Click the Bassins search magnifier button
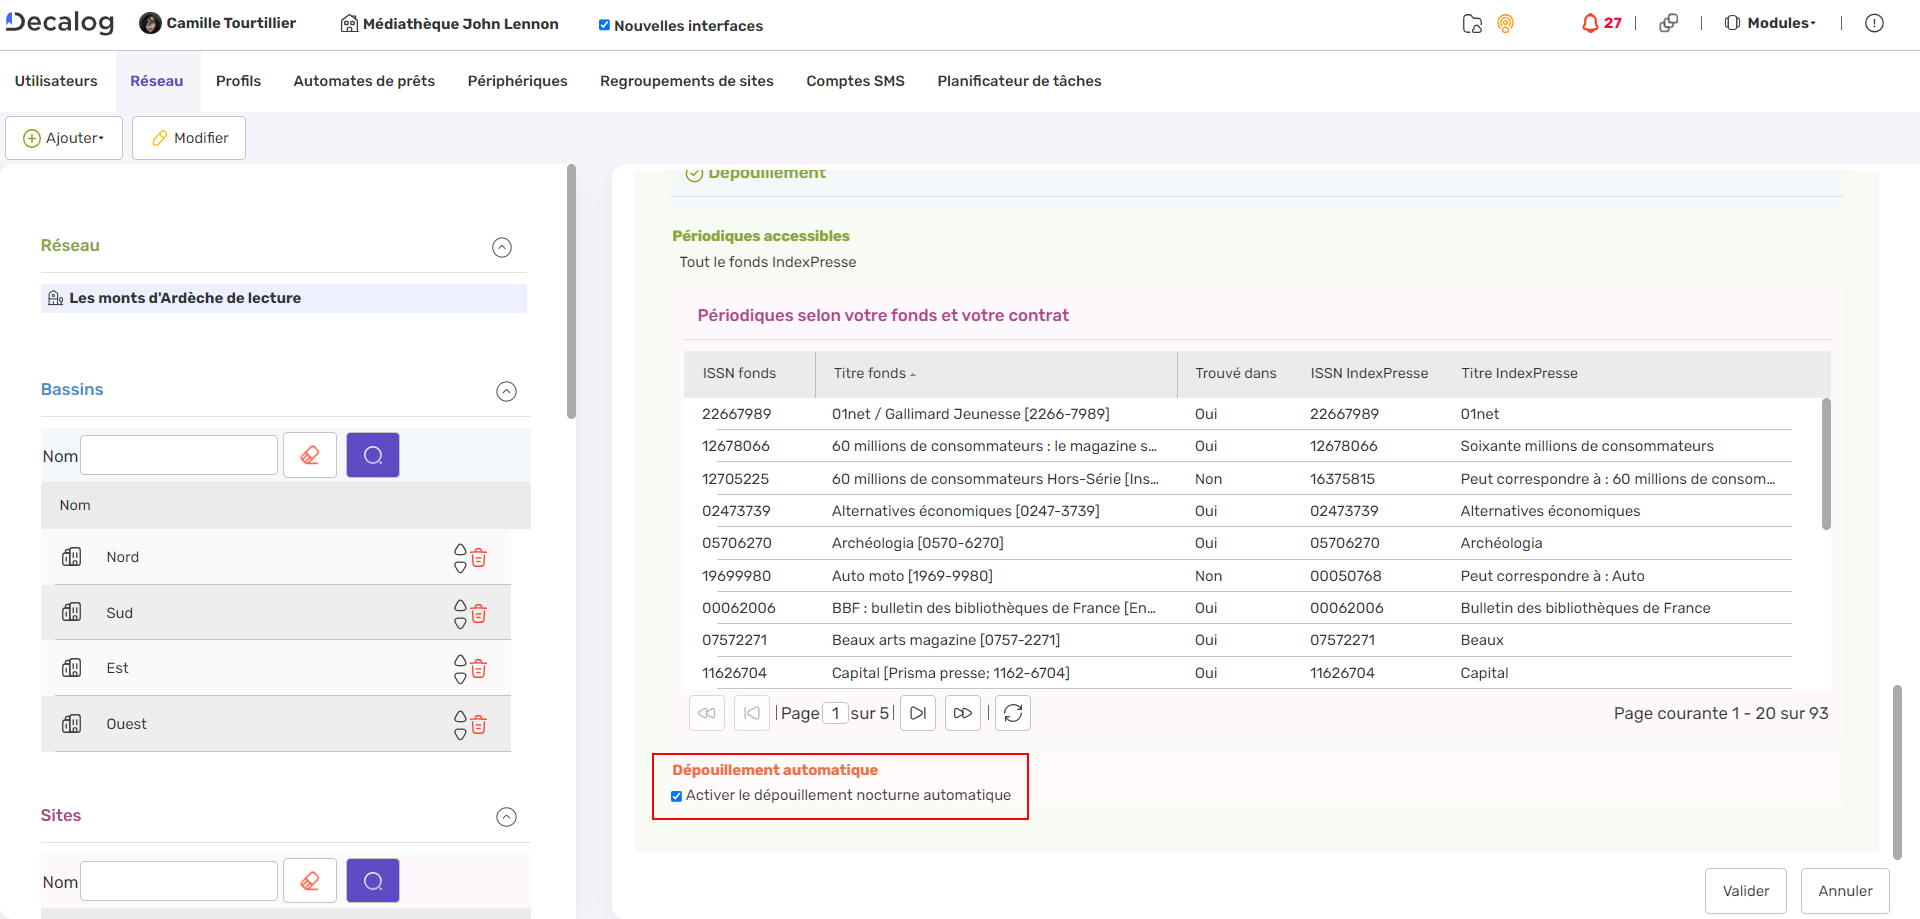Screen dimensions: 1920x919 [x=372, y=455]
